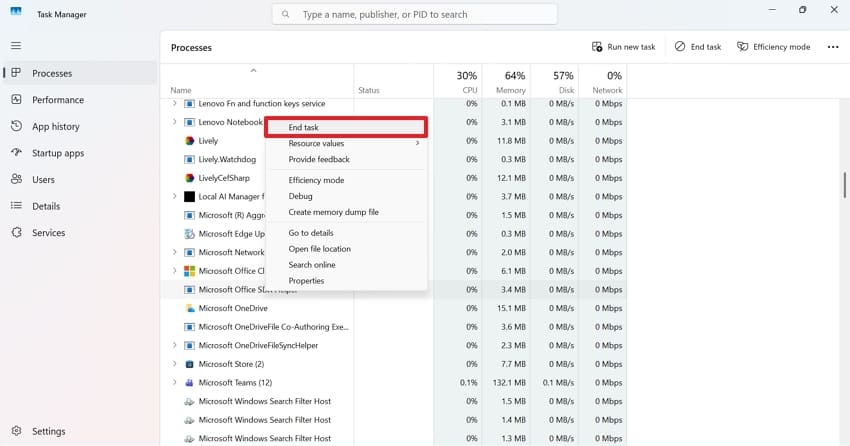Viewport: 850px width, 446px height.
Task: Switch to the Performance page
Action: coord(58,100)
